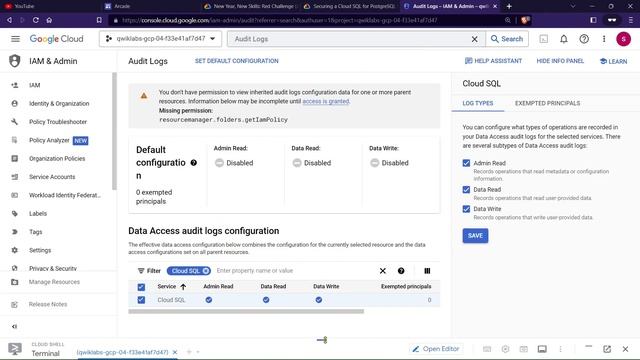The height and width of the screenshot is (360, 640).
Task: Open Policy Analyzer
Action: pos(49,140)
